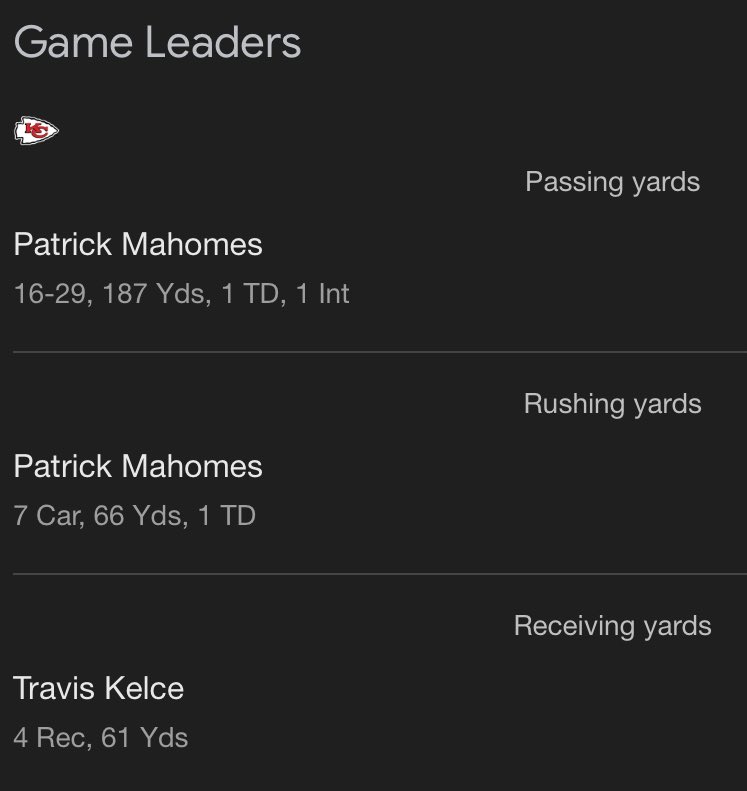Image resolution: width=747 pixels, height=791 pixels.
Task: Click the comma after 4 Rec
Action: pyautogui.click(x=87, y=744)
